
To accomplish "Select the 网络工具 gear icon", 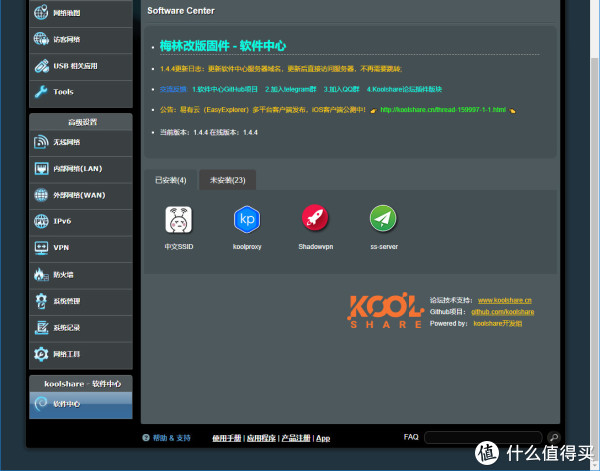I will (41, 354).
